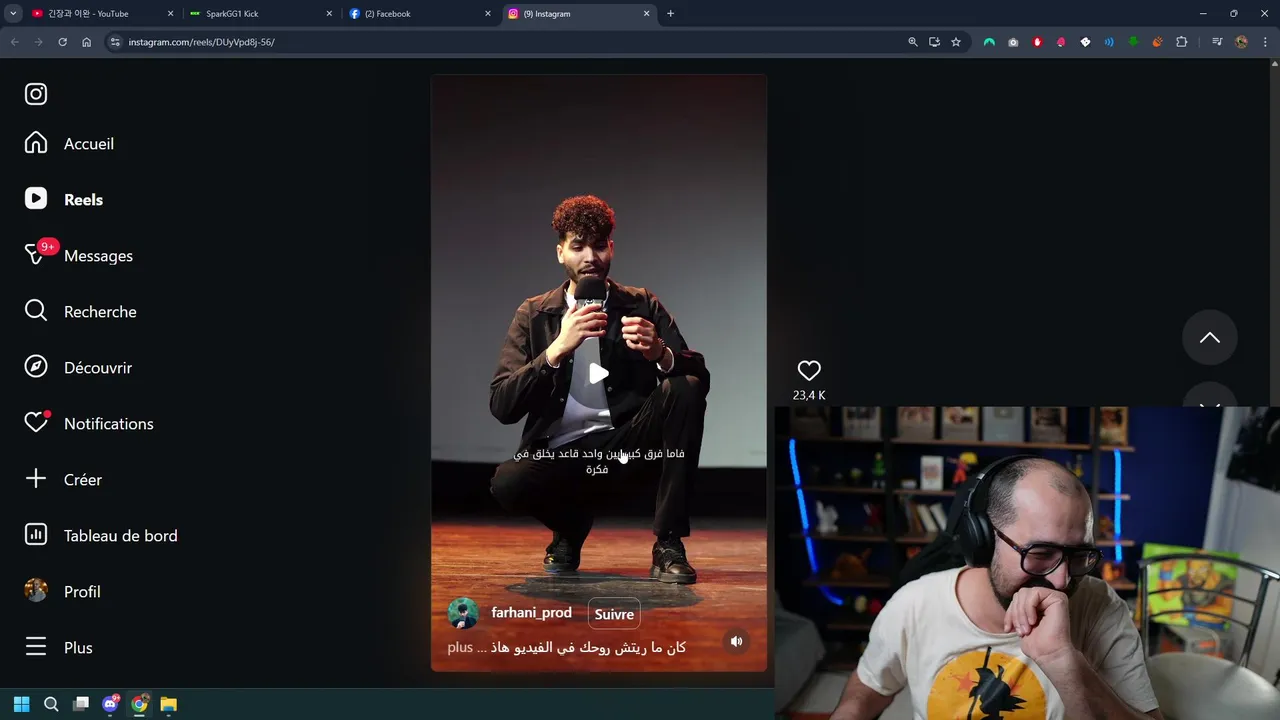
Task: Mute the reel audio with the speaker icon
Action: tap(736, 642)
